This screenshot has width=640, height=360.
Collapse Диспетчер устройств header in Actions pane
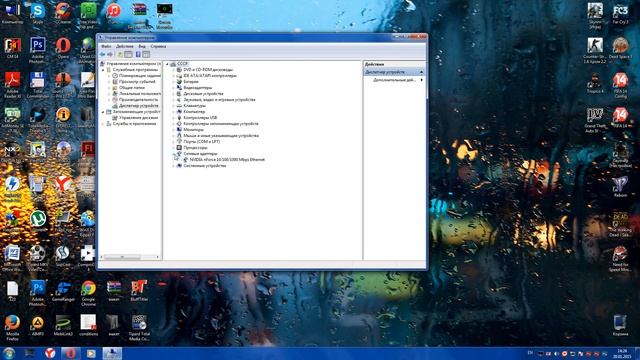coord(421,72)
